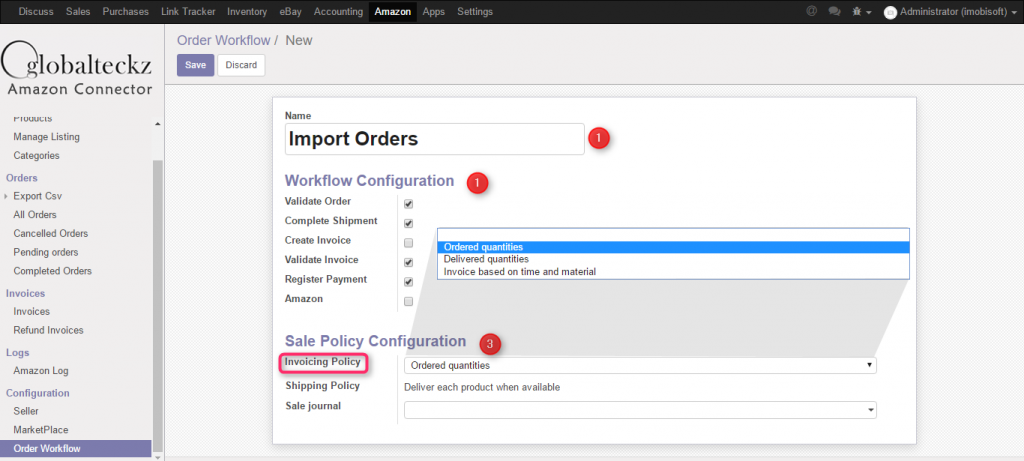Open the Invoicing Policy dropdown
The image size is (1024, 461).
click(x=640, y=366)
